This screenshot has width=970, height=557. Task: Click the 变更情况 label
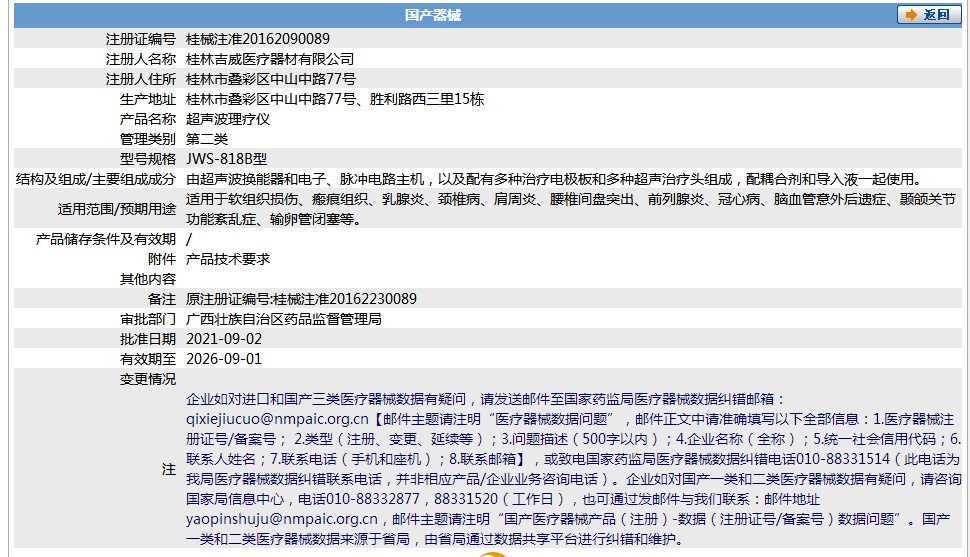click(x=148, y=379)
